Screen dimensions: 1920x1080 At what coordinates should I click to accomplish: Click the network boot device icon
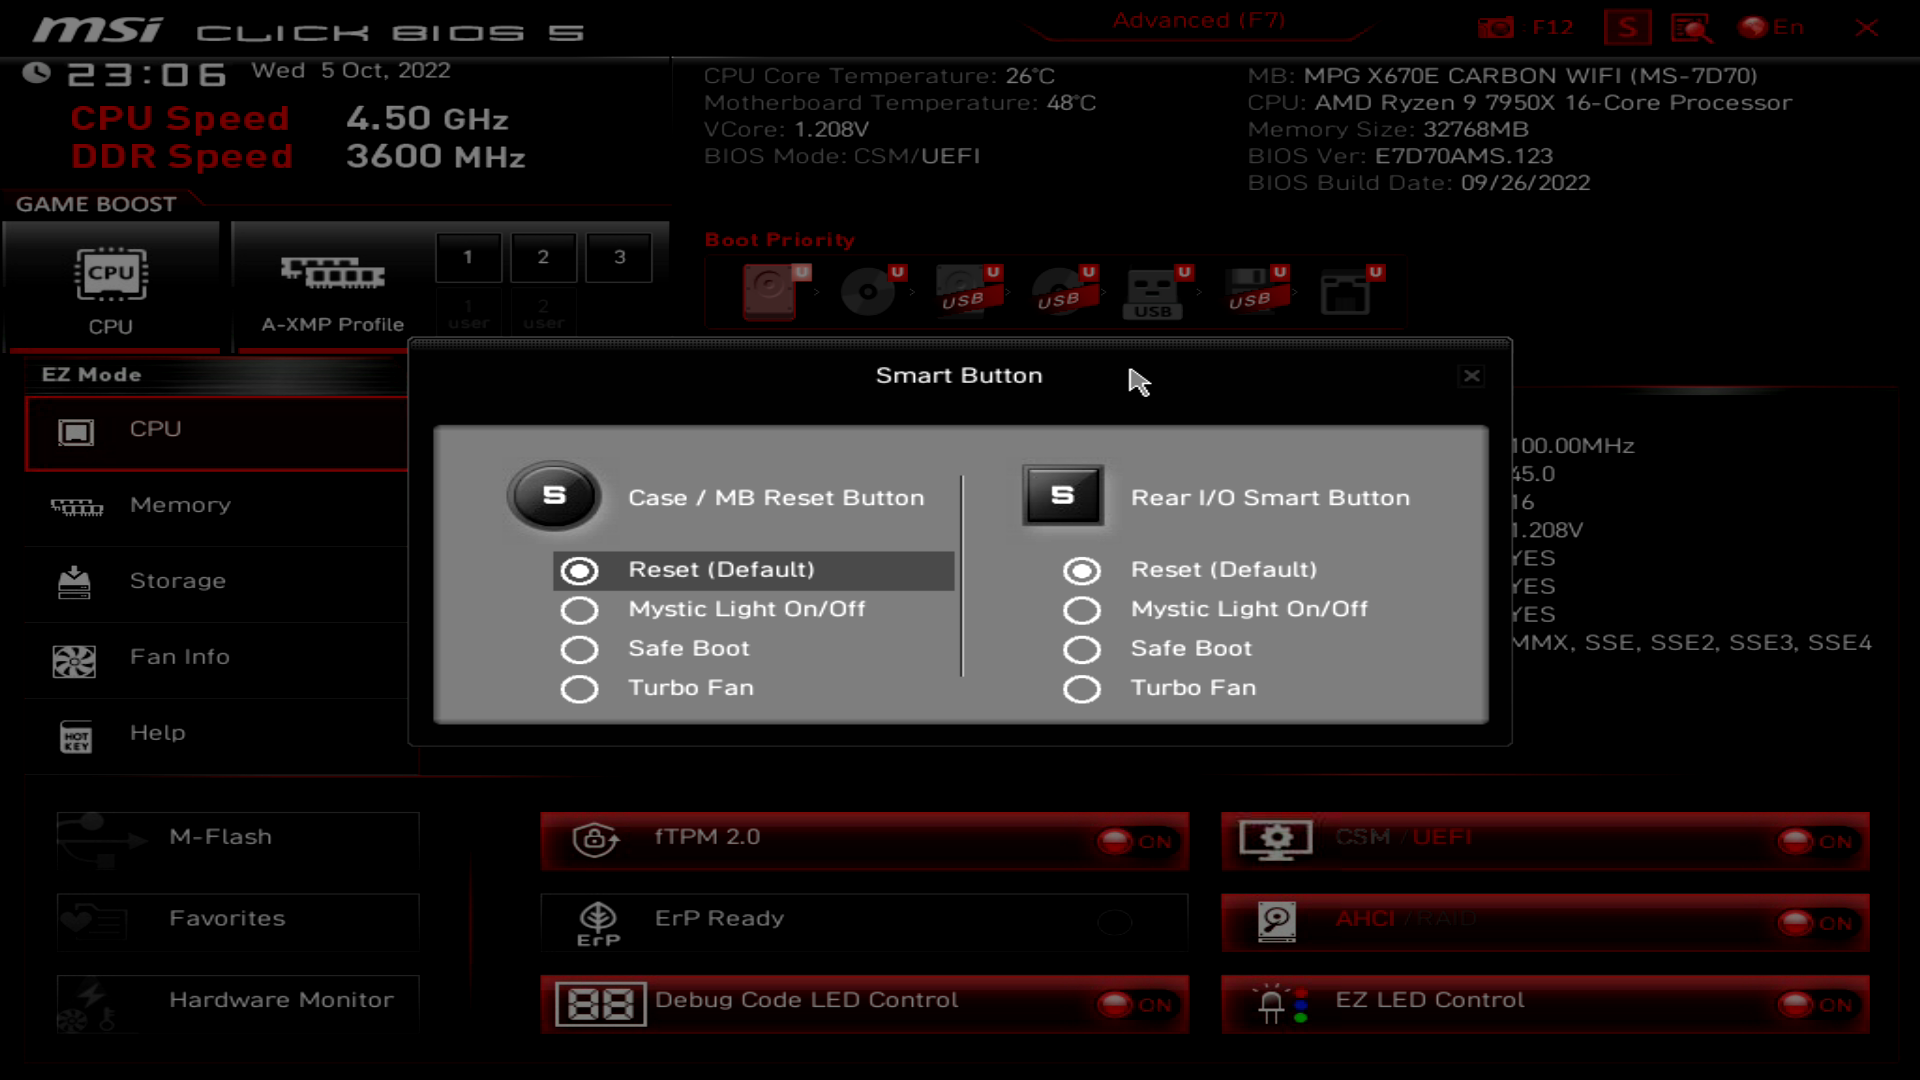1345,293
